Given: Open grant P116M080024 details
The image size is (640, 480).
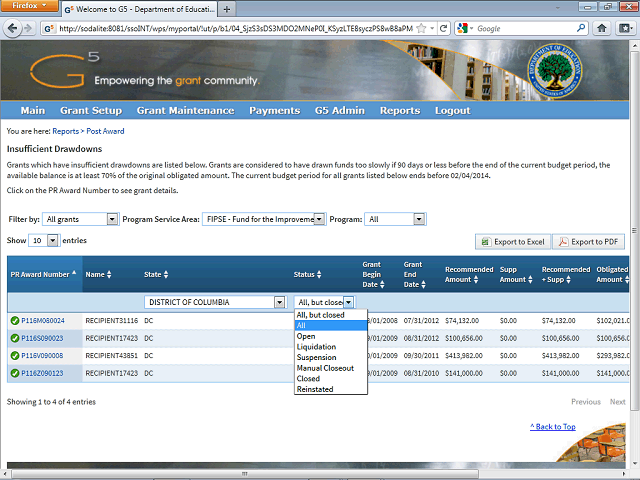Looking at the screenshot, I should click(43, 321).
